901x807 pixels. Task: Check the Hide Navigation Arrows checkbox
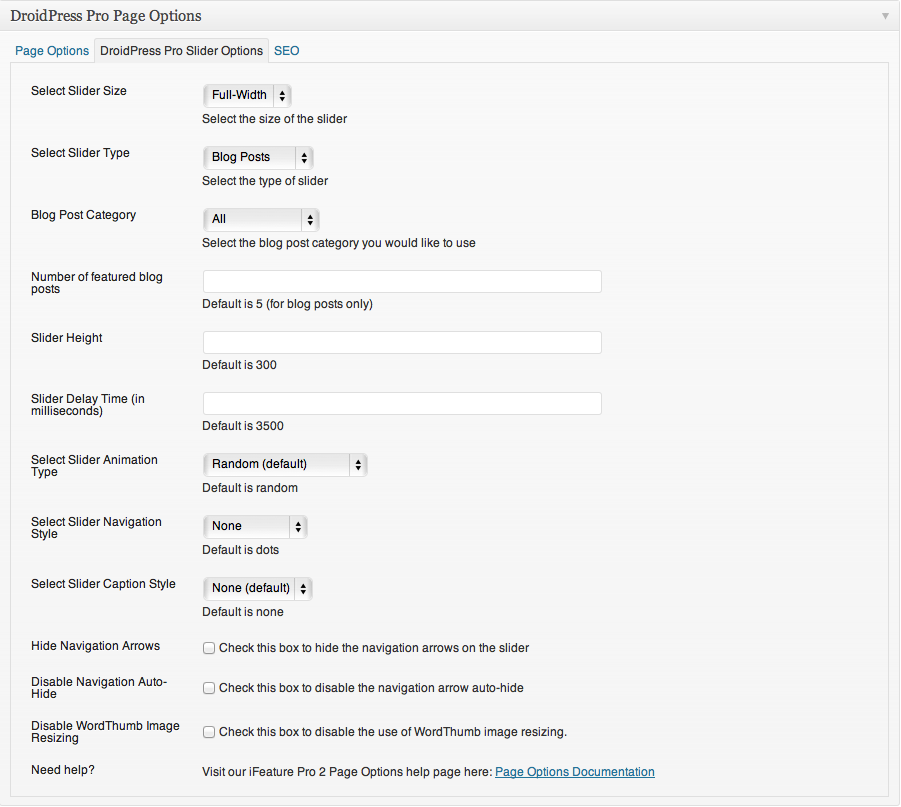click(x=209, y=648)
